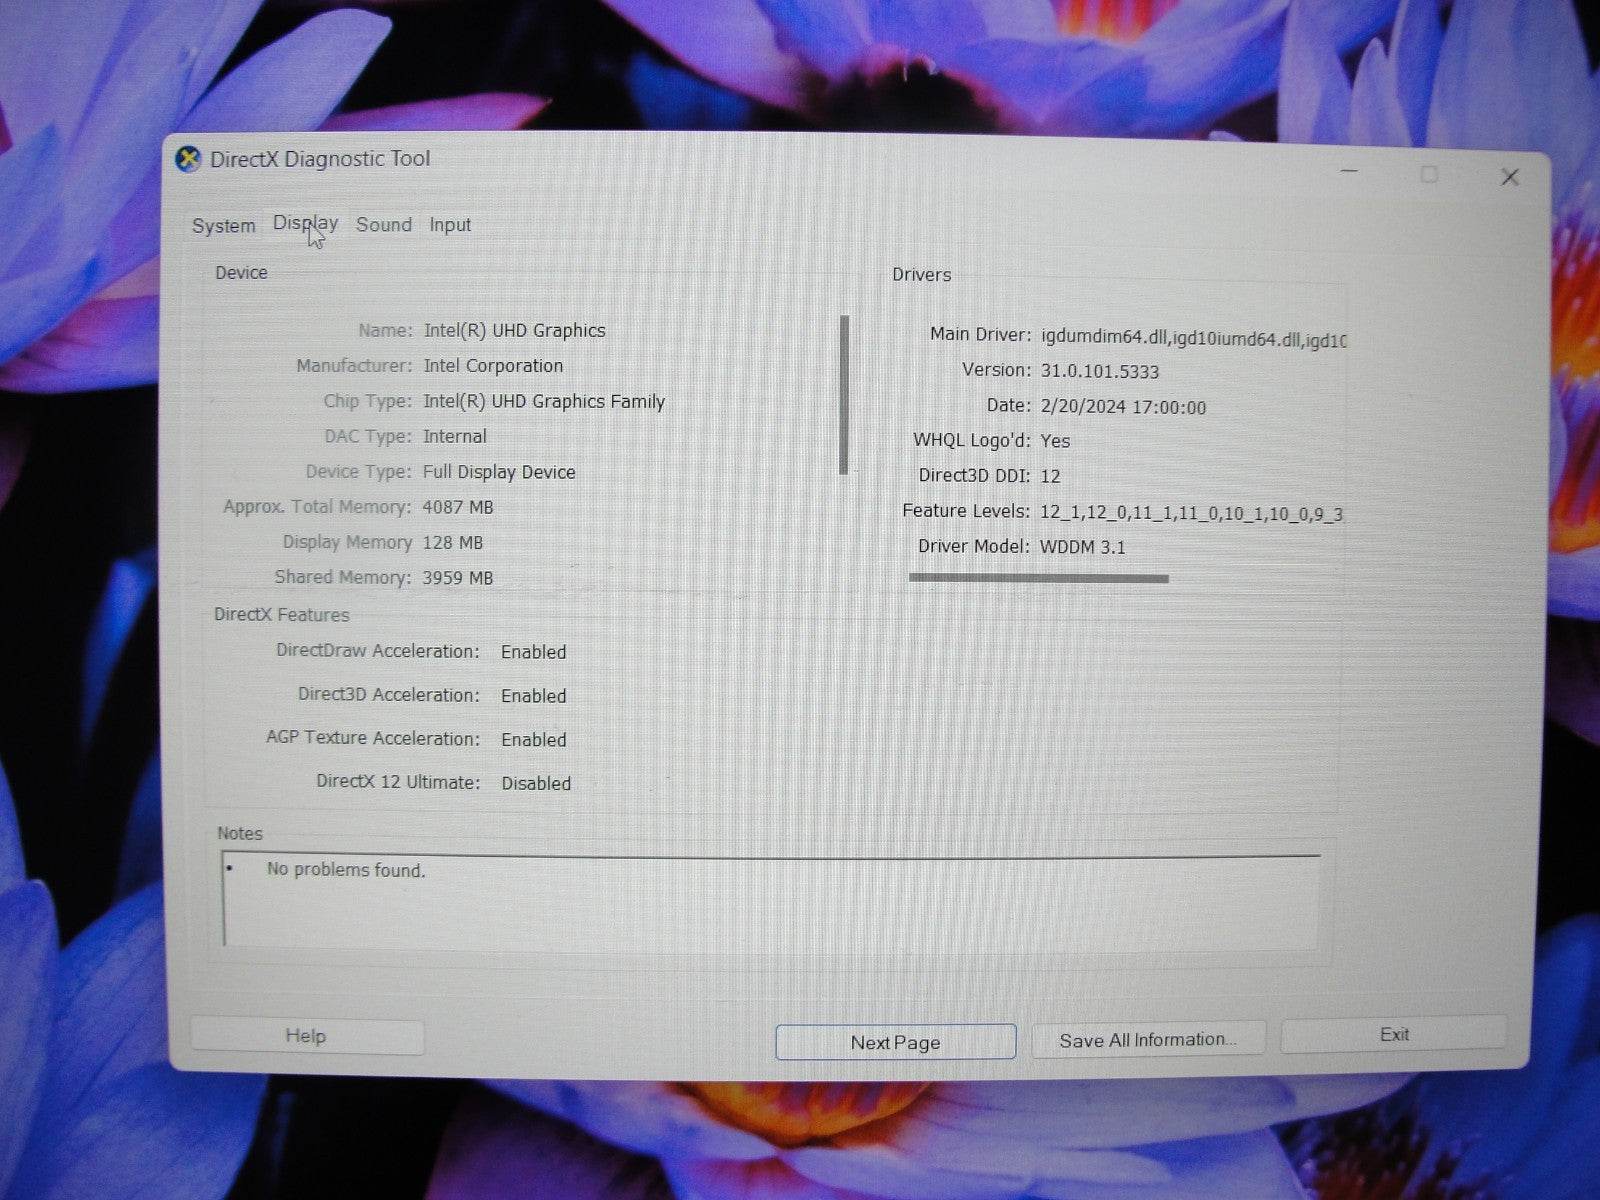The width and height of the screenshot is (1600, 1200).
Task: Click the DirectX logo icon in the title bar
Action: (189, 158)
